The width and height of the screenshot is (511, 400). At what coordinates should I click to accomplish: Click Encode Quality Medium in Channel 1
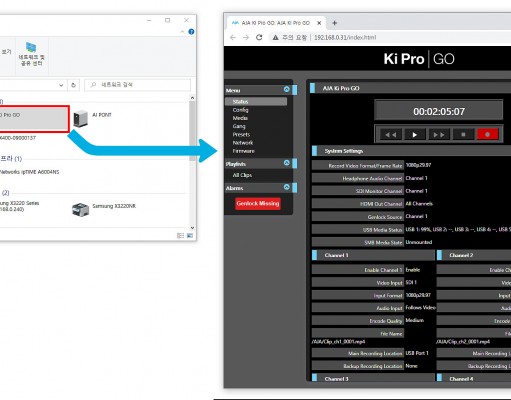click(415, 320)
